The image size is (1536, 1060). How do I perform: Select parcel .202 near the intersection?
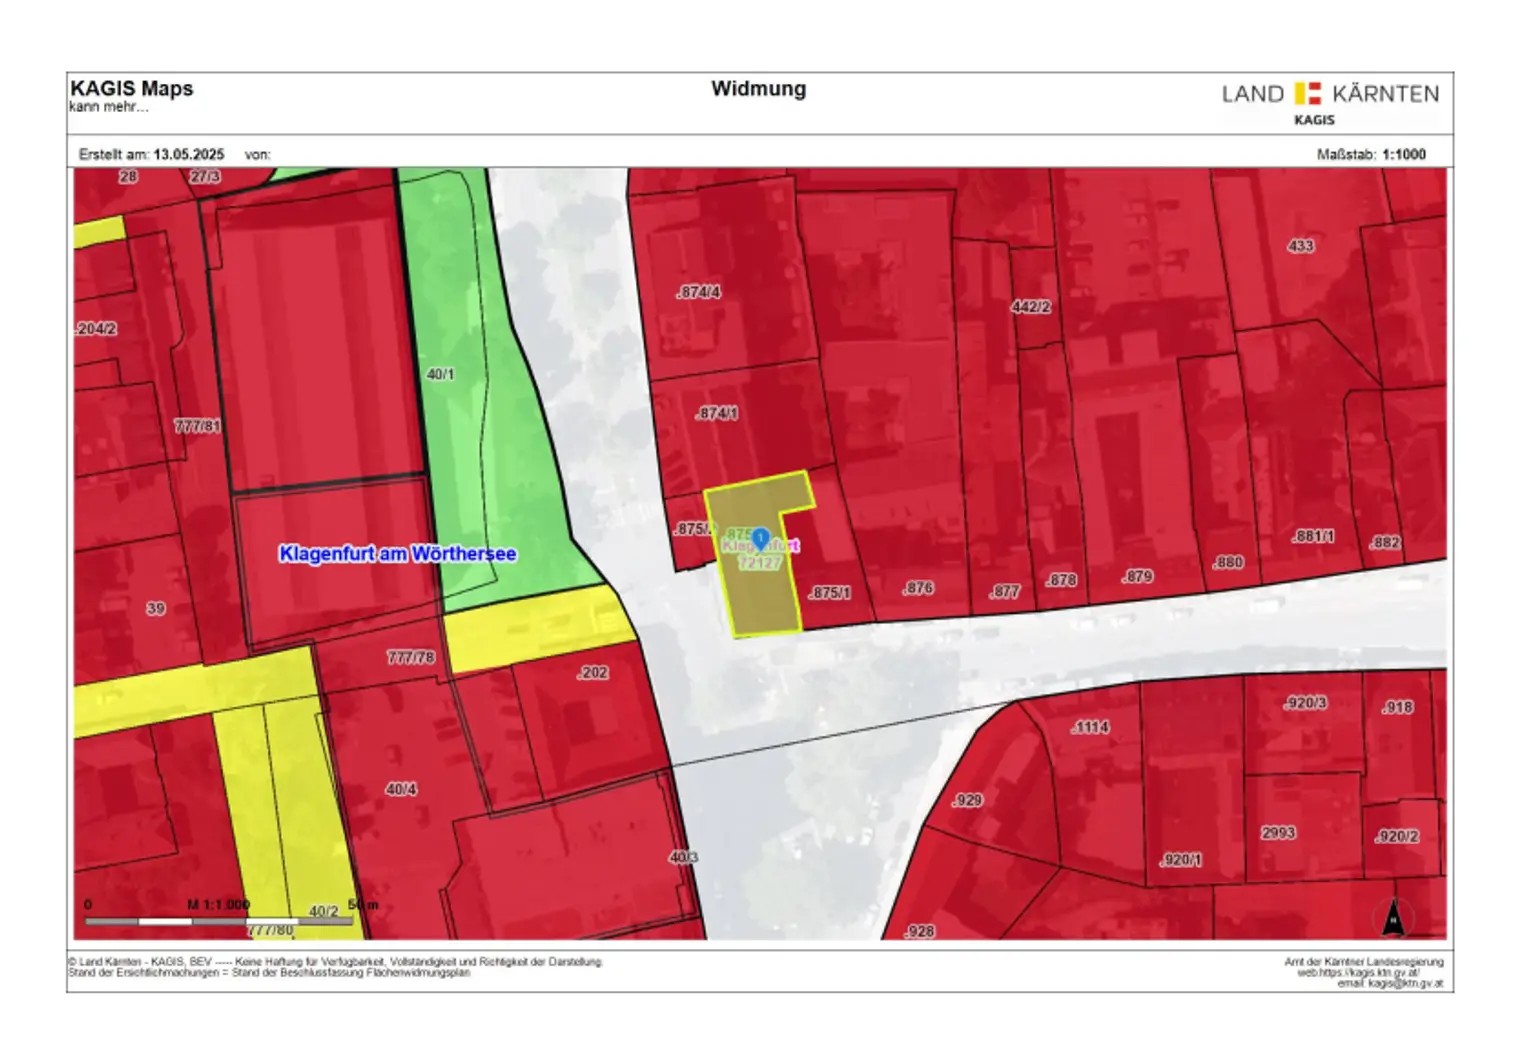coord(592,673)
